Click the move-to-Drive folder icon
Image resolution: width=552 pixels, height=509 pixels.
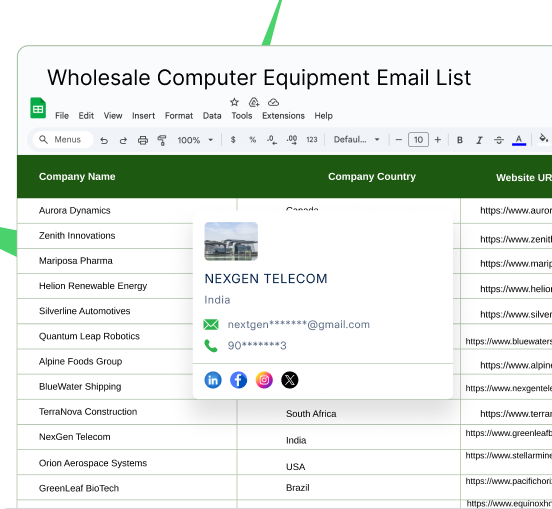coord(254,102)
